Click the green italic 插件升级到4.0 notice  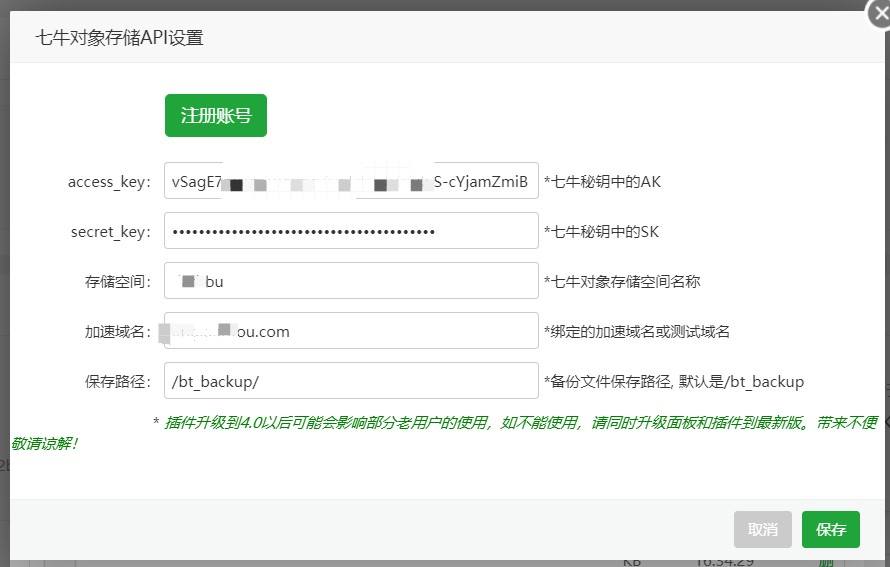444,432
